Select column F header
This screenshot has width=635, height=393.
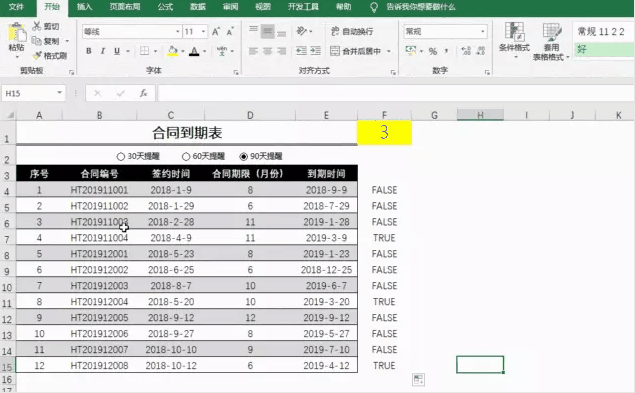point(384,115)
